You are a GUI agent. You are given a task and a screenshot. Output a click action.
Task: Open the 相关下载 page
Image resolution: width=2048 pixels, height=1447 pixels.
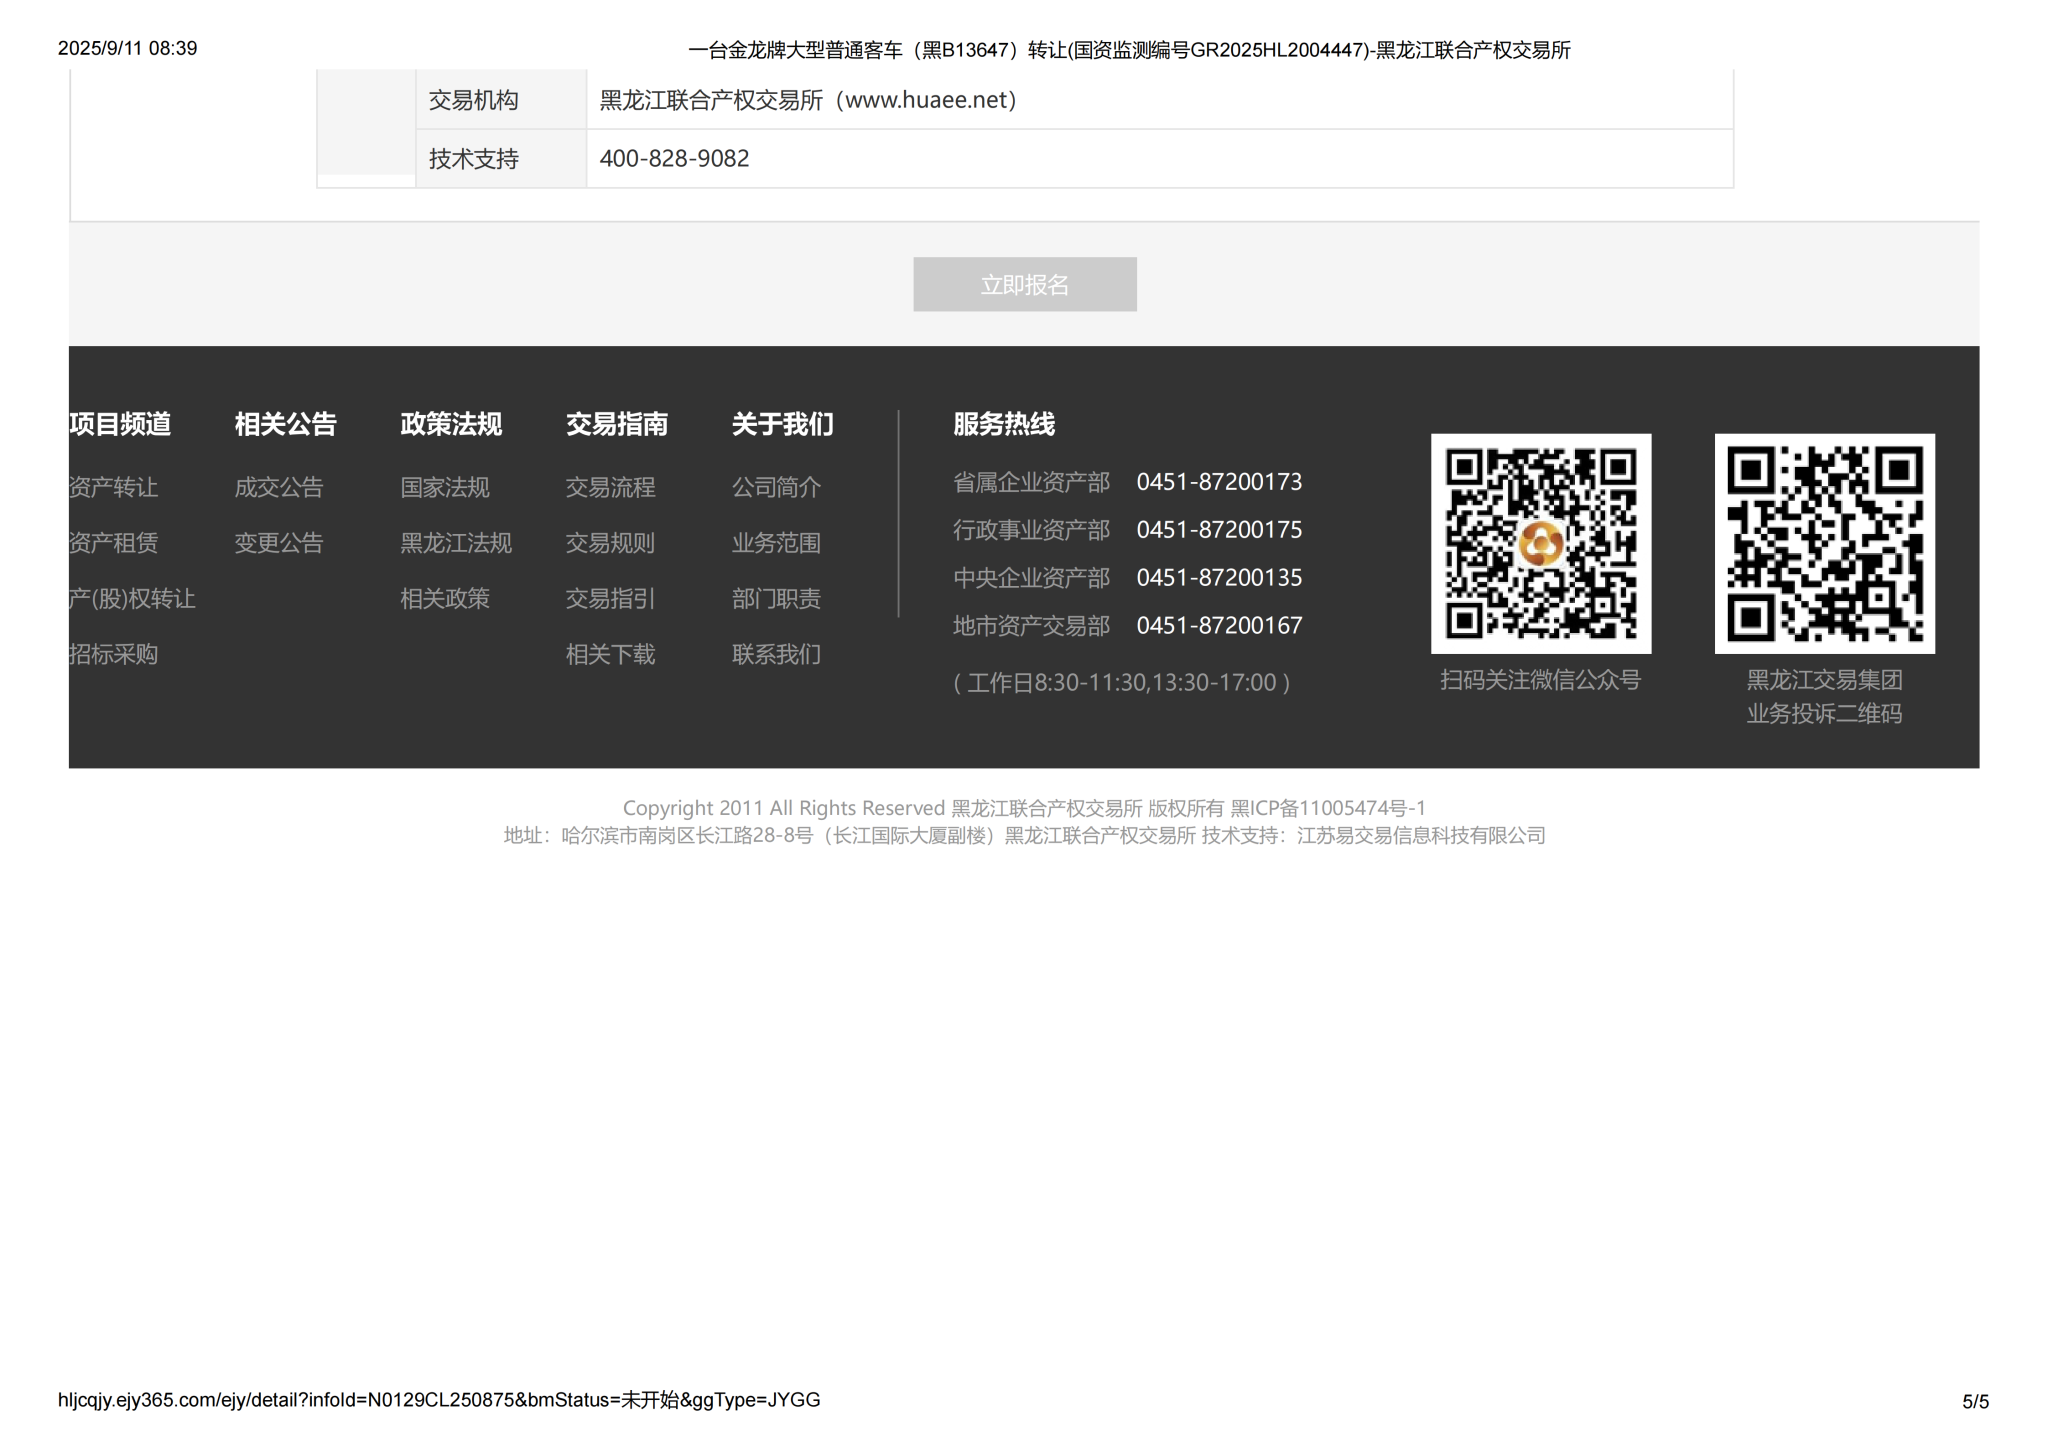point(610,654)
